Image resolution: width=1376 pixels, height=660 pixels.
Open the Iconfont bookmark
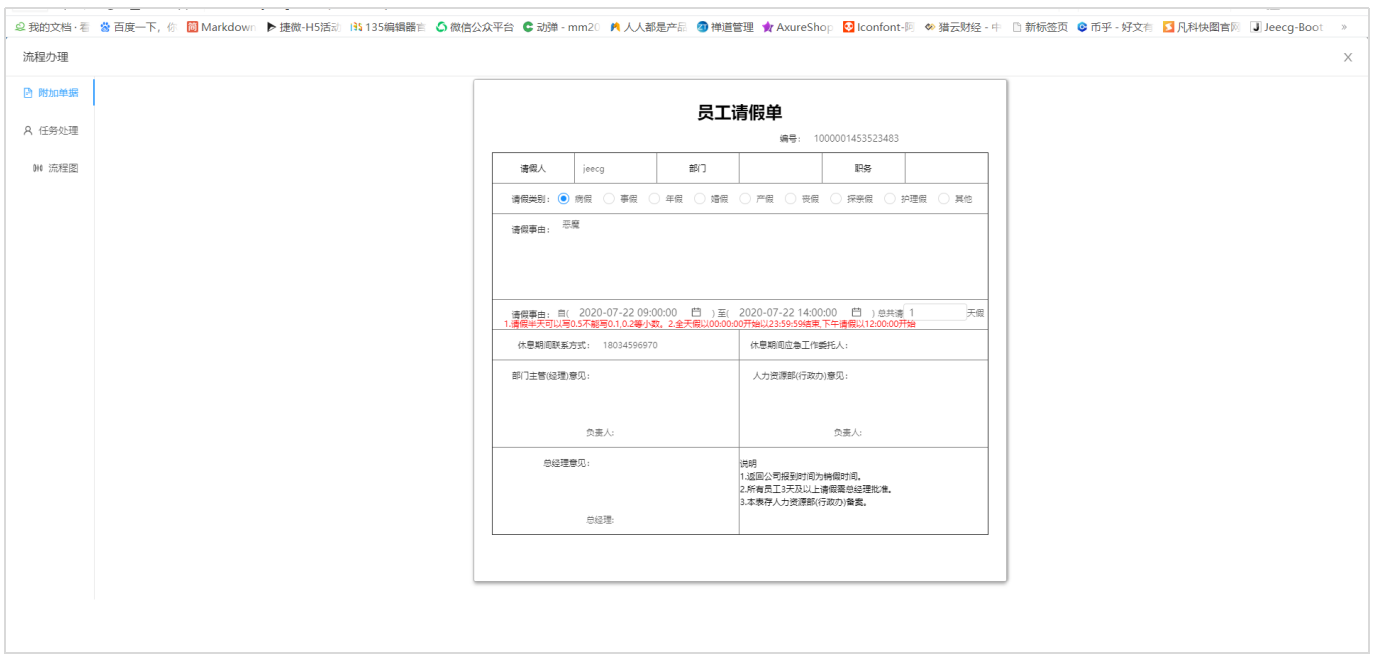click(878, 27)
